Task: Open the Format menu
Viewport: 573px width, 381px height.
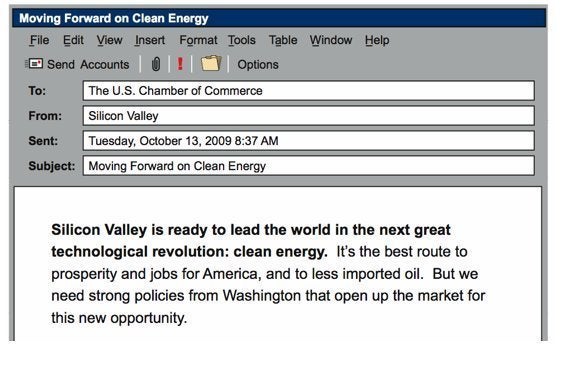Action: [198, 40]
